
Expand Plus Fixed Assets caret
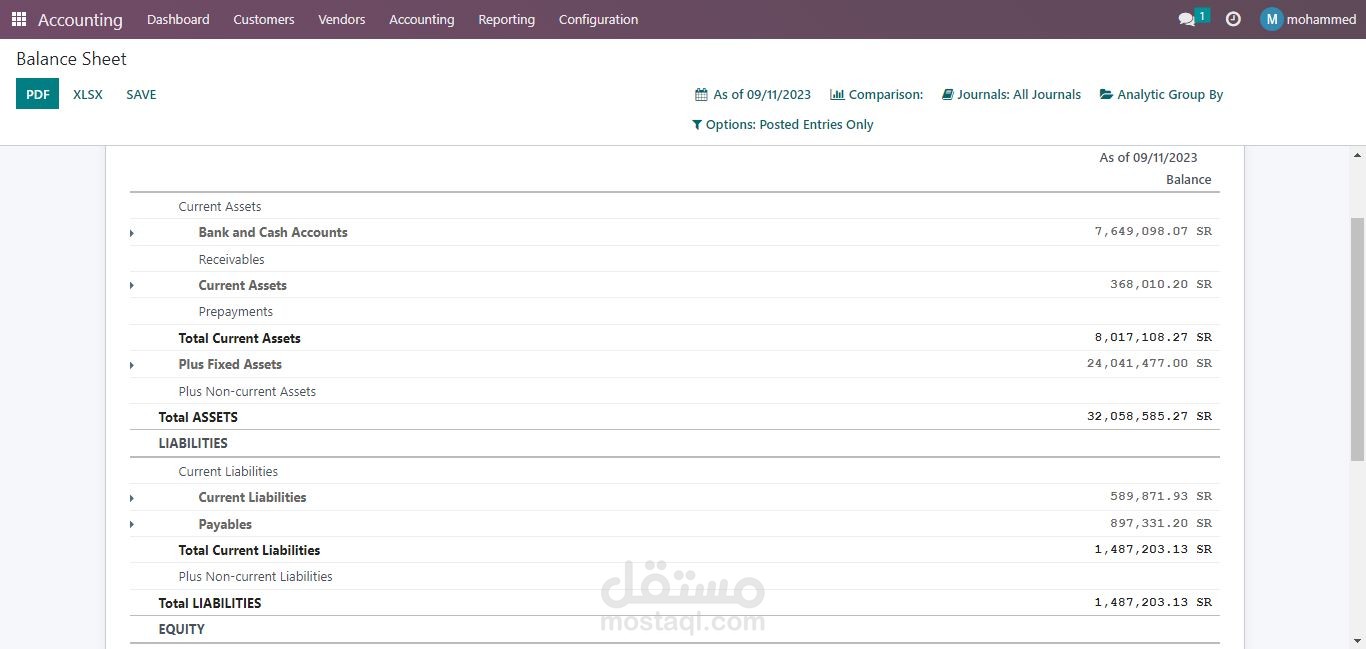pos(132,365)
